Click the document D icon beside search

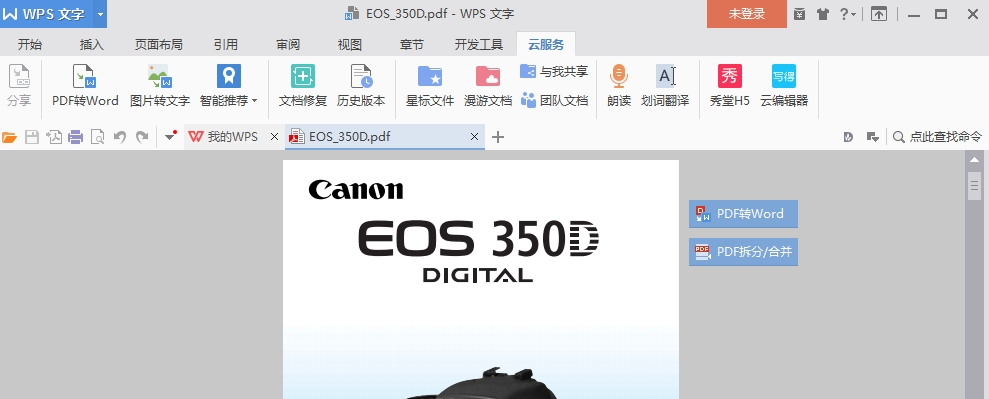click(848, 137)
